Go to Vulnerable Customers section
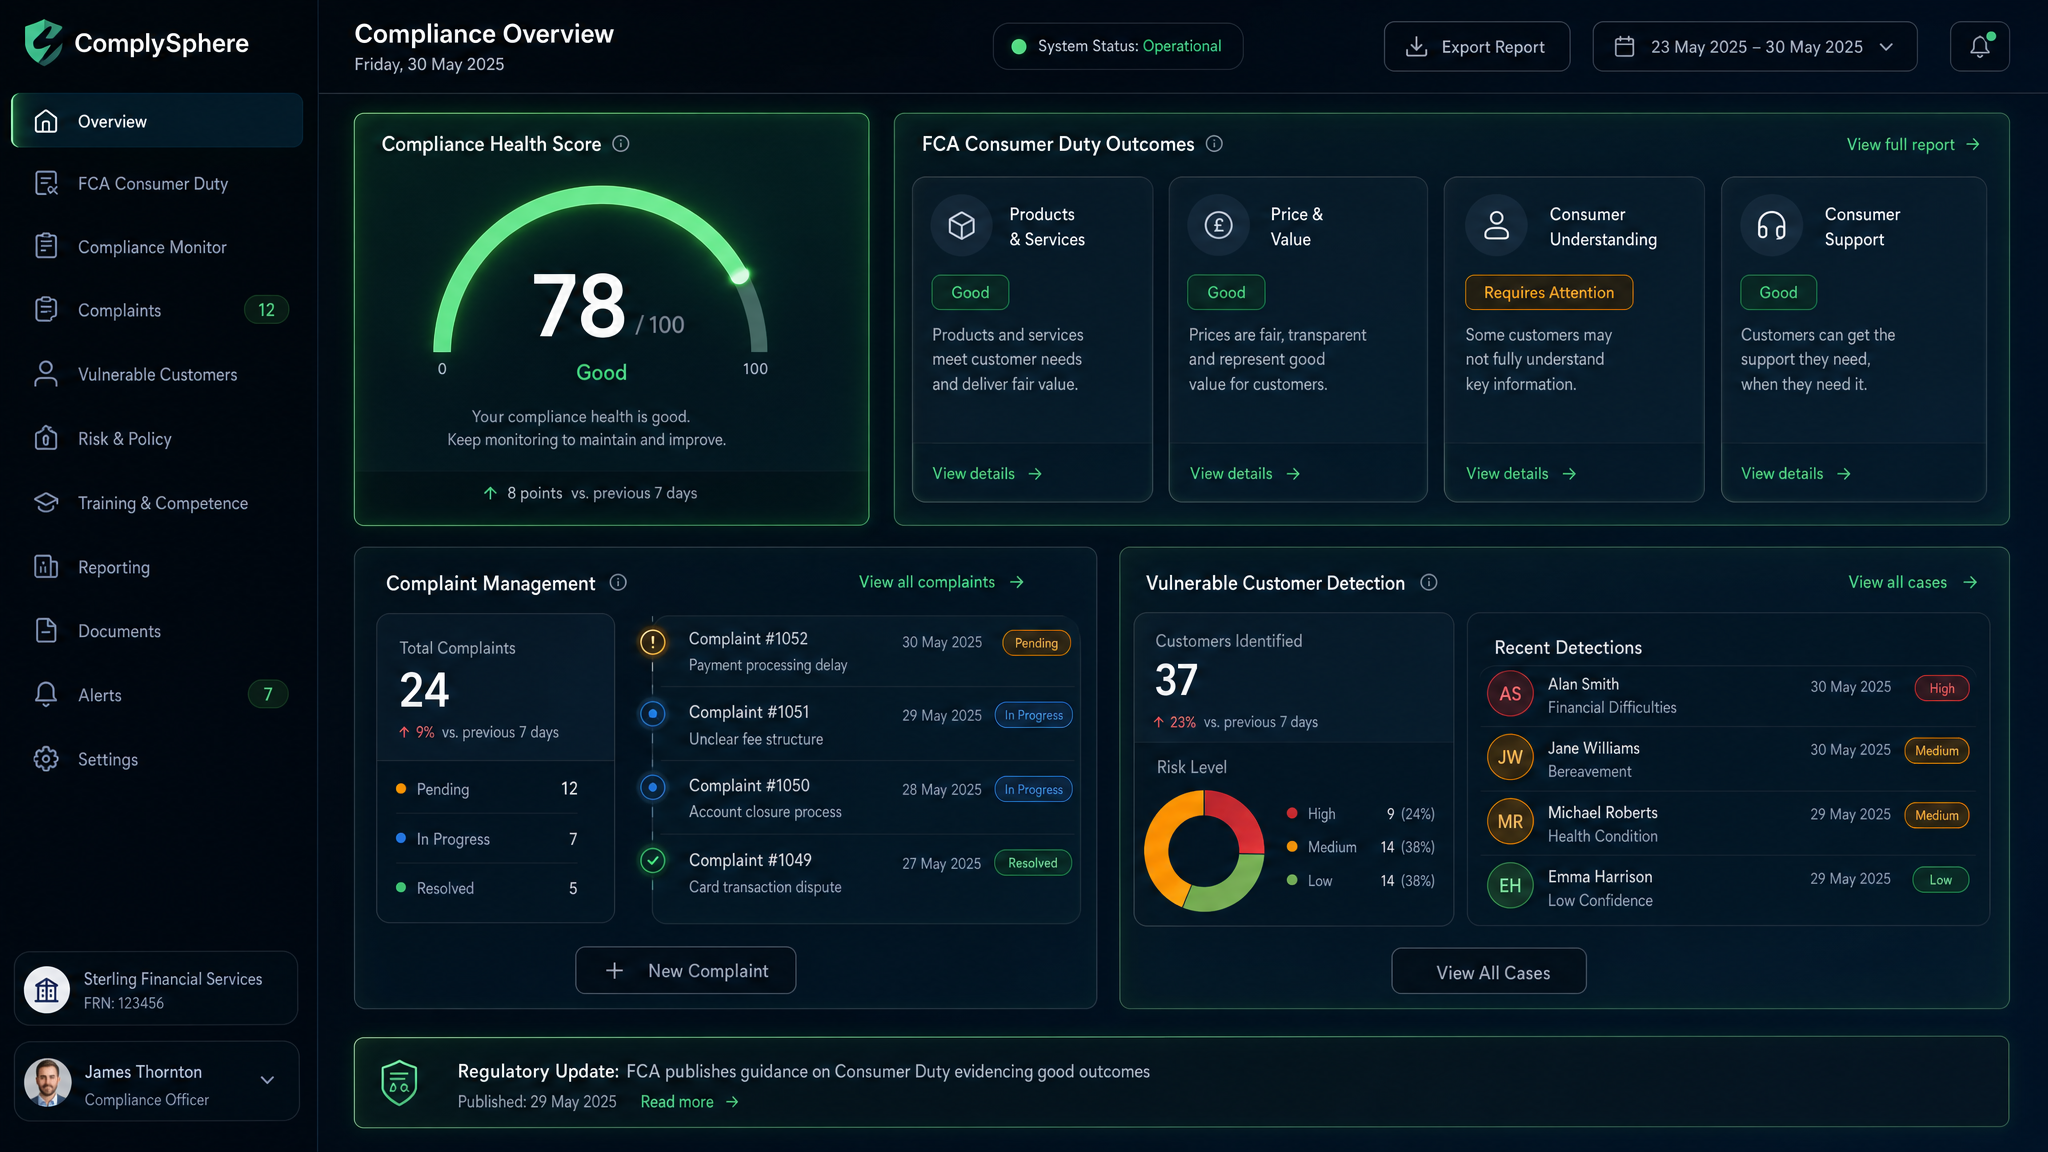2048x1152 pixels. click(x=157, y=374)
